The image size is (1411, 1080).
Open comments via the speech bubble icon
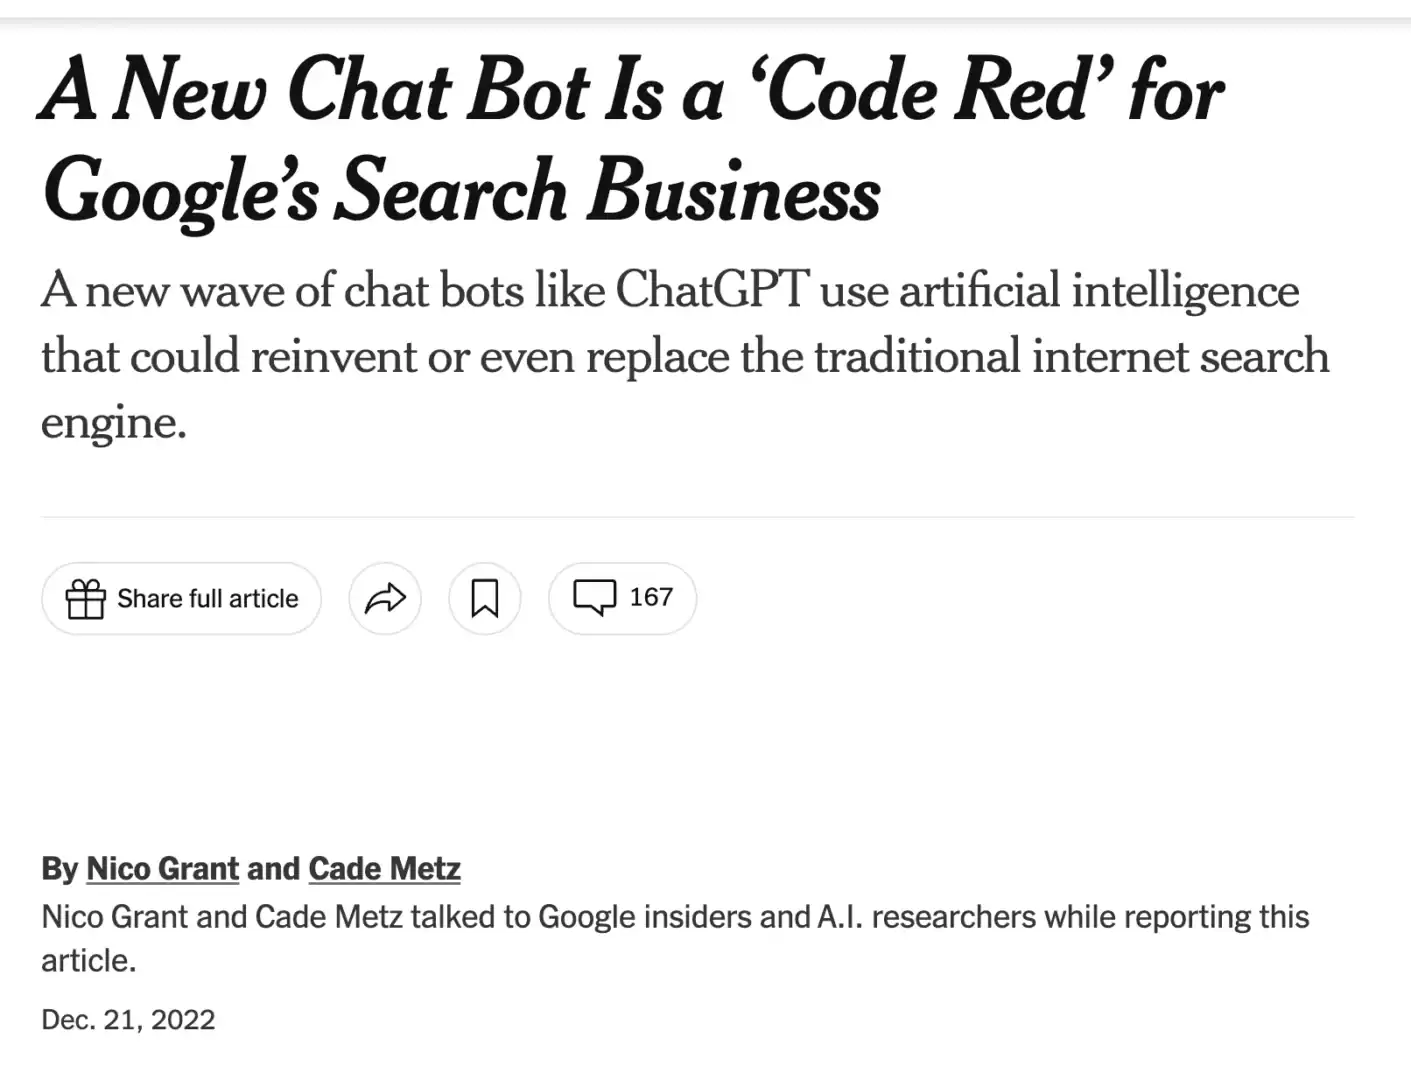tap(596, 598)
